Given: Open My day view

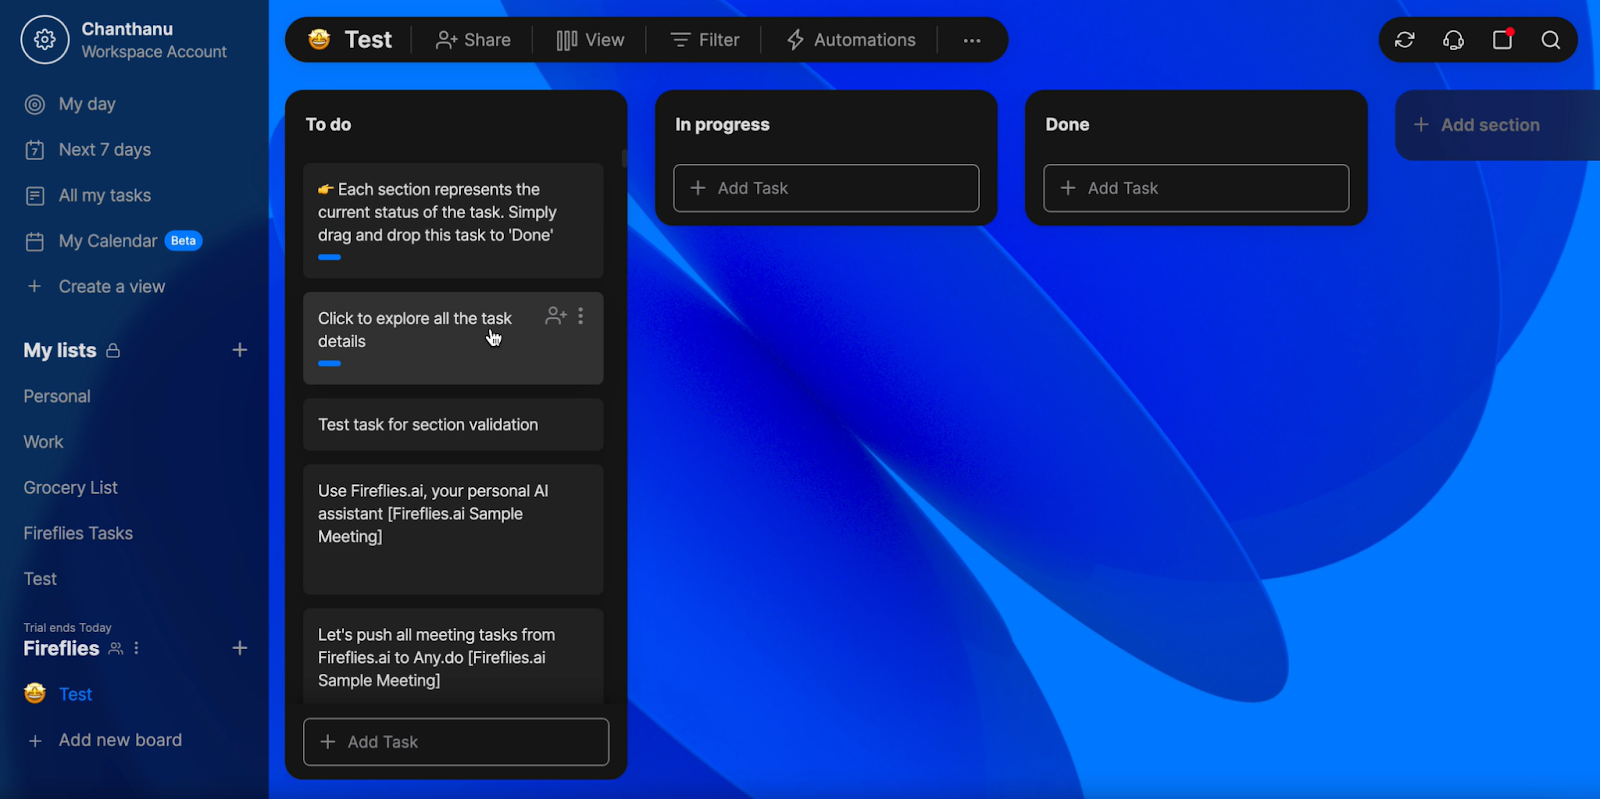Looking at the screenshot, I should click(x=70, y=104).
